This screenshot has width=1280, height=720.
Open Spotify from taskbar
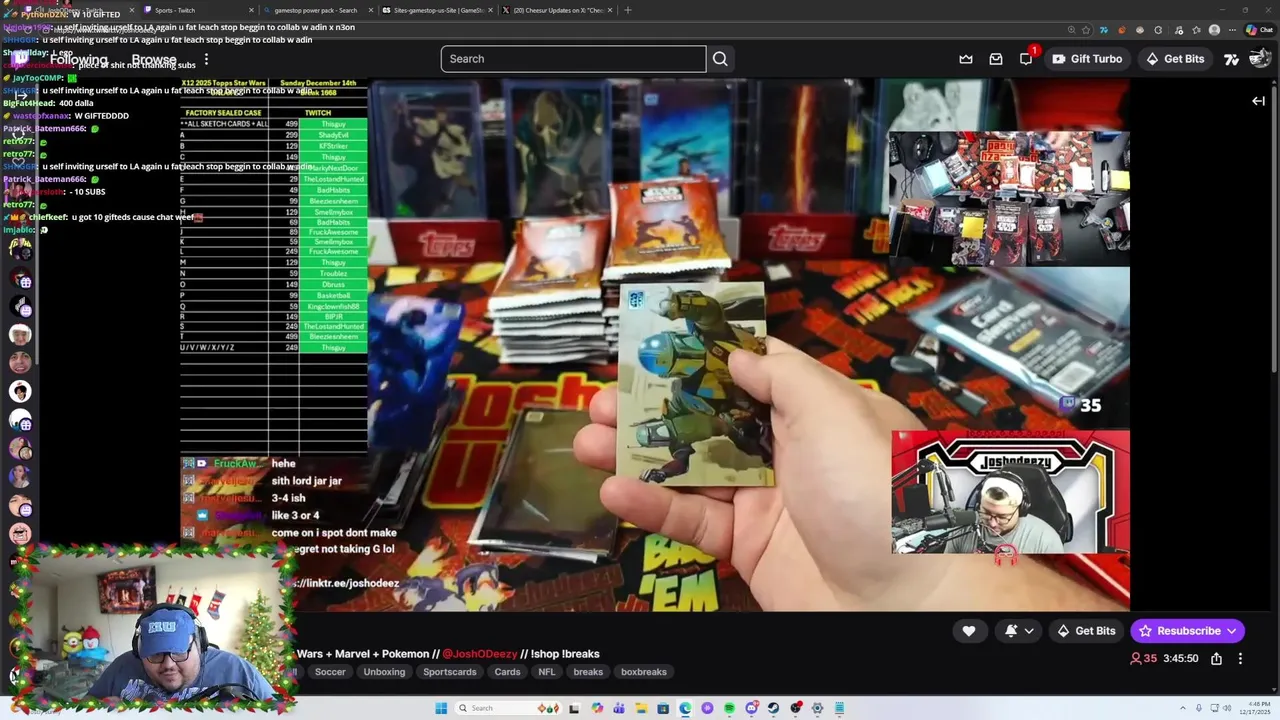click(x=729, y=708)
